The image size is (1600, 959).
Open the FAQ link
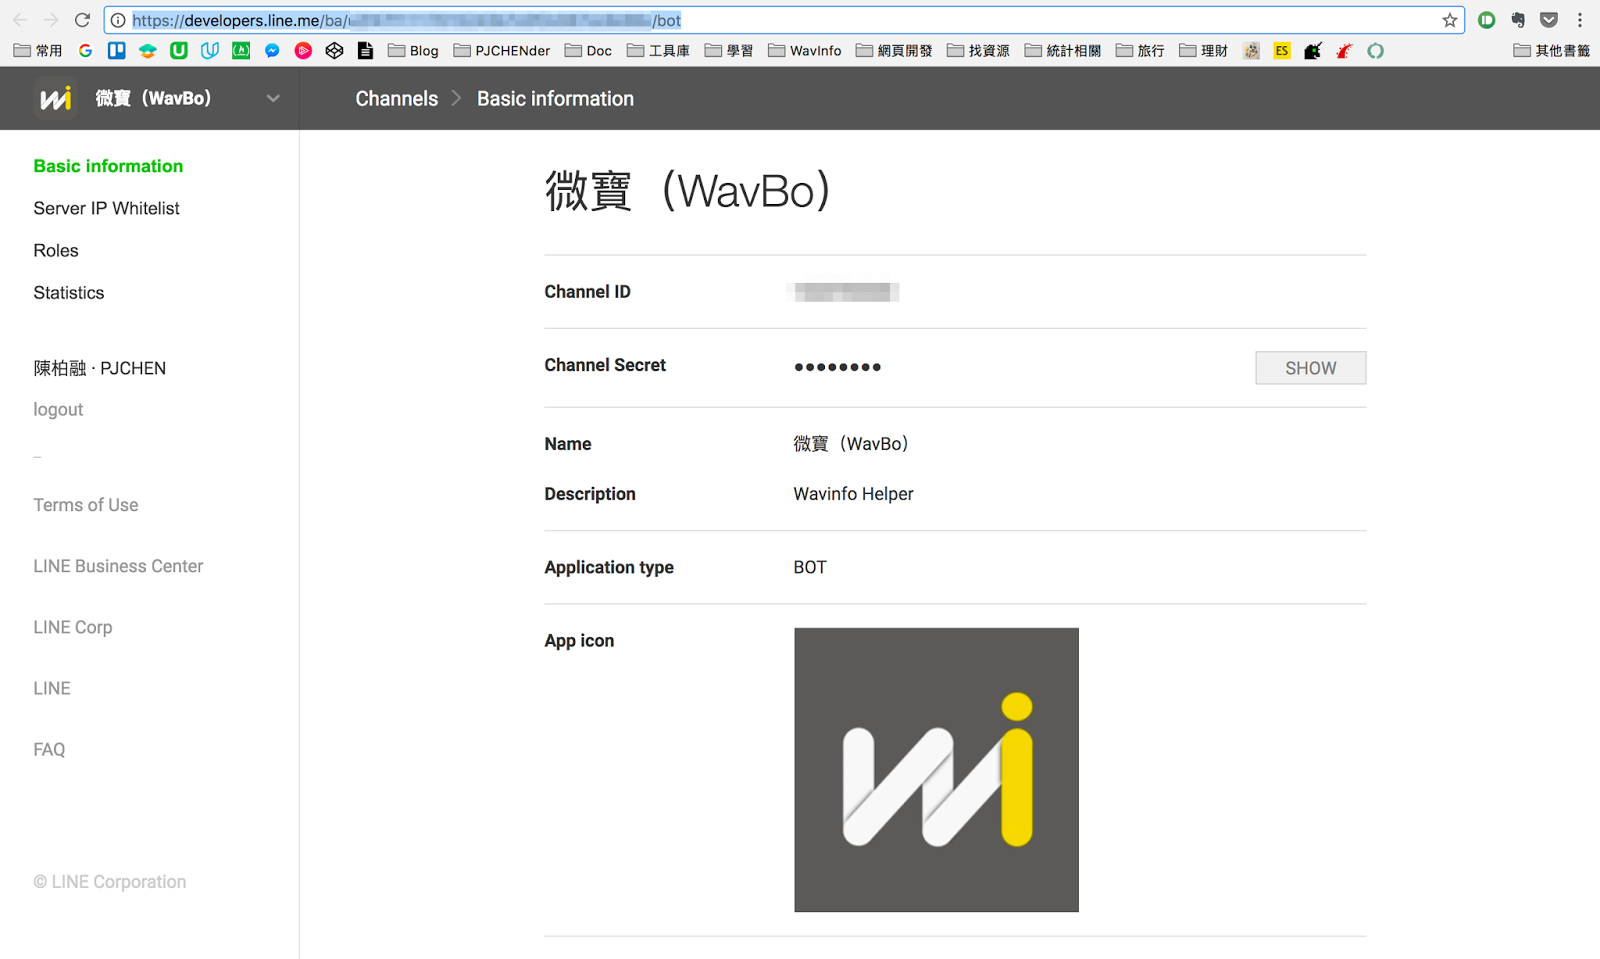point(49,749)
